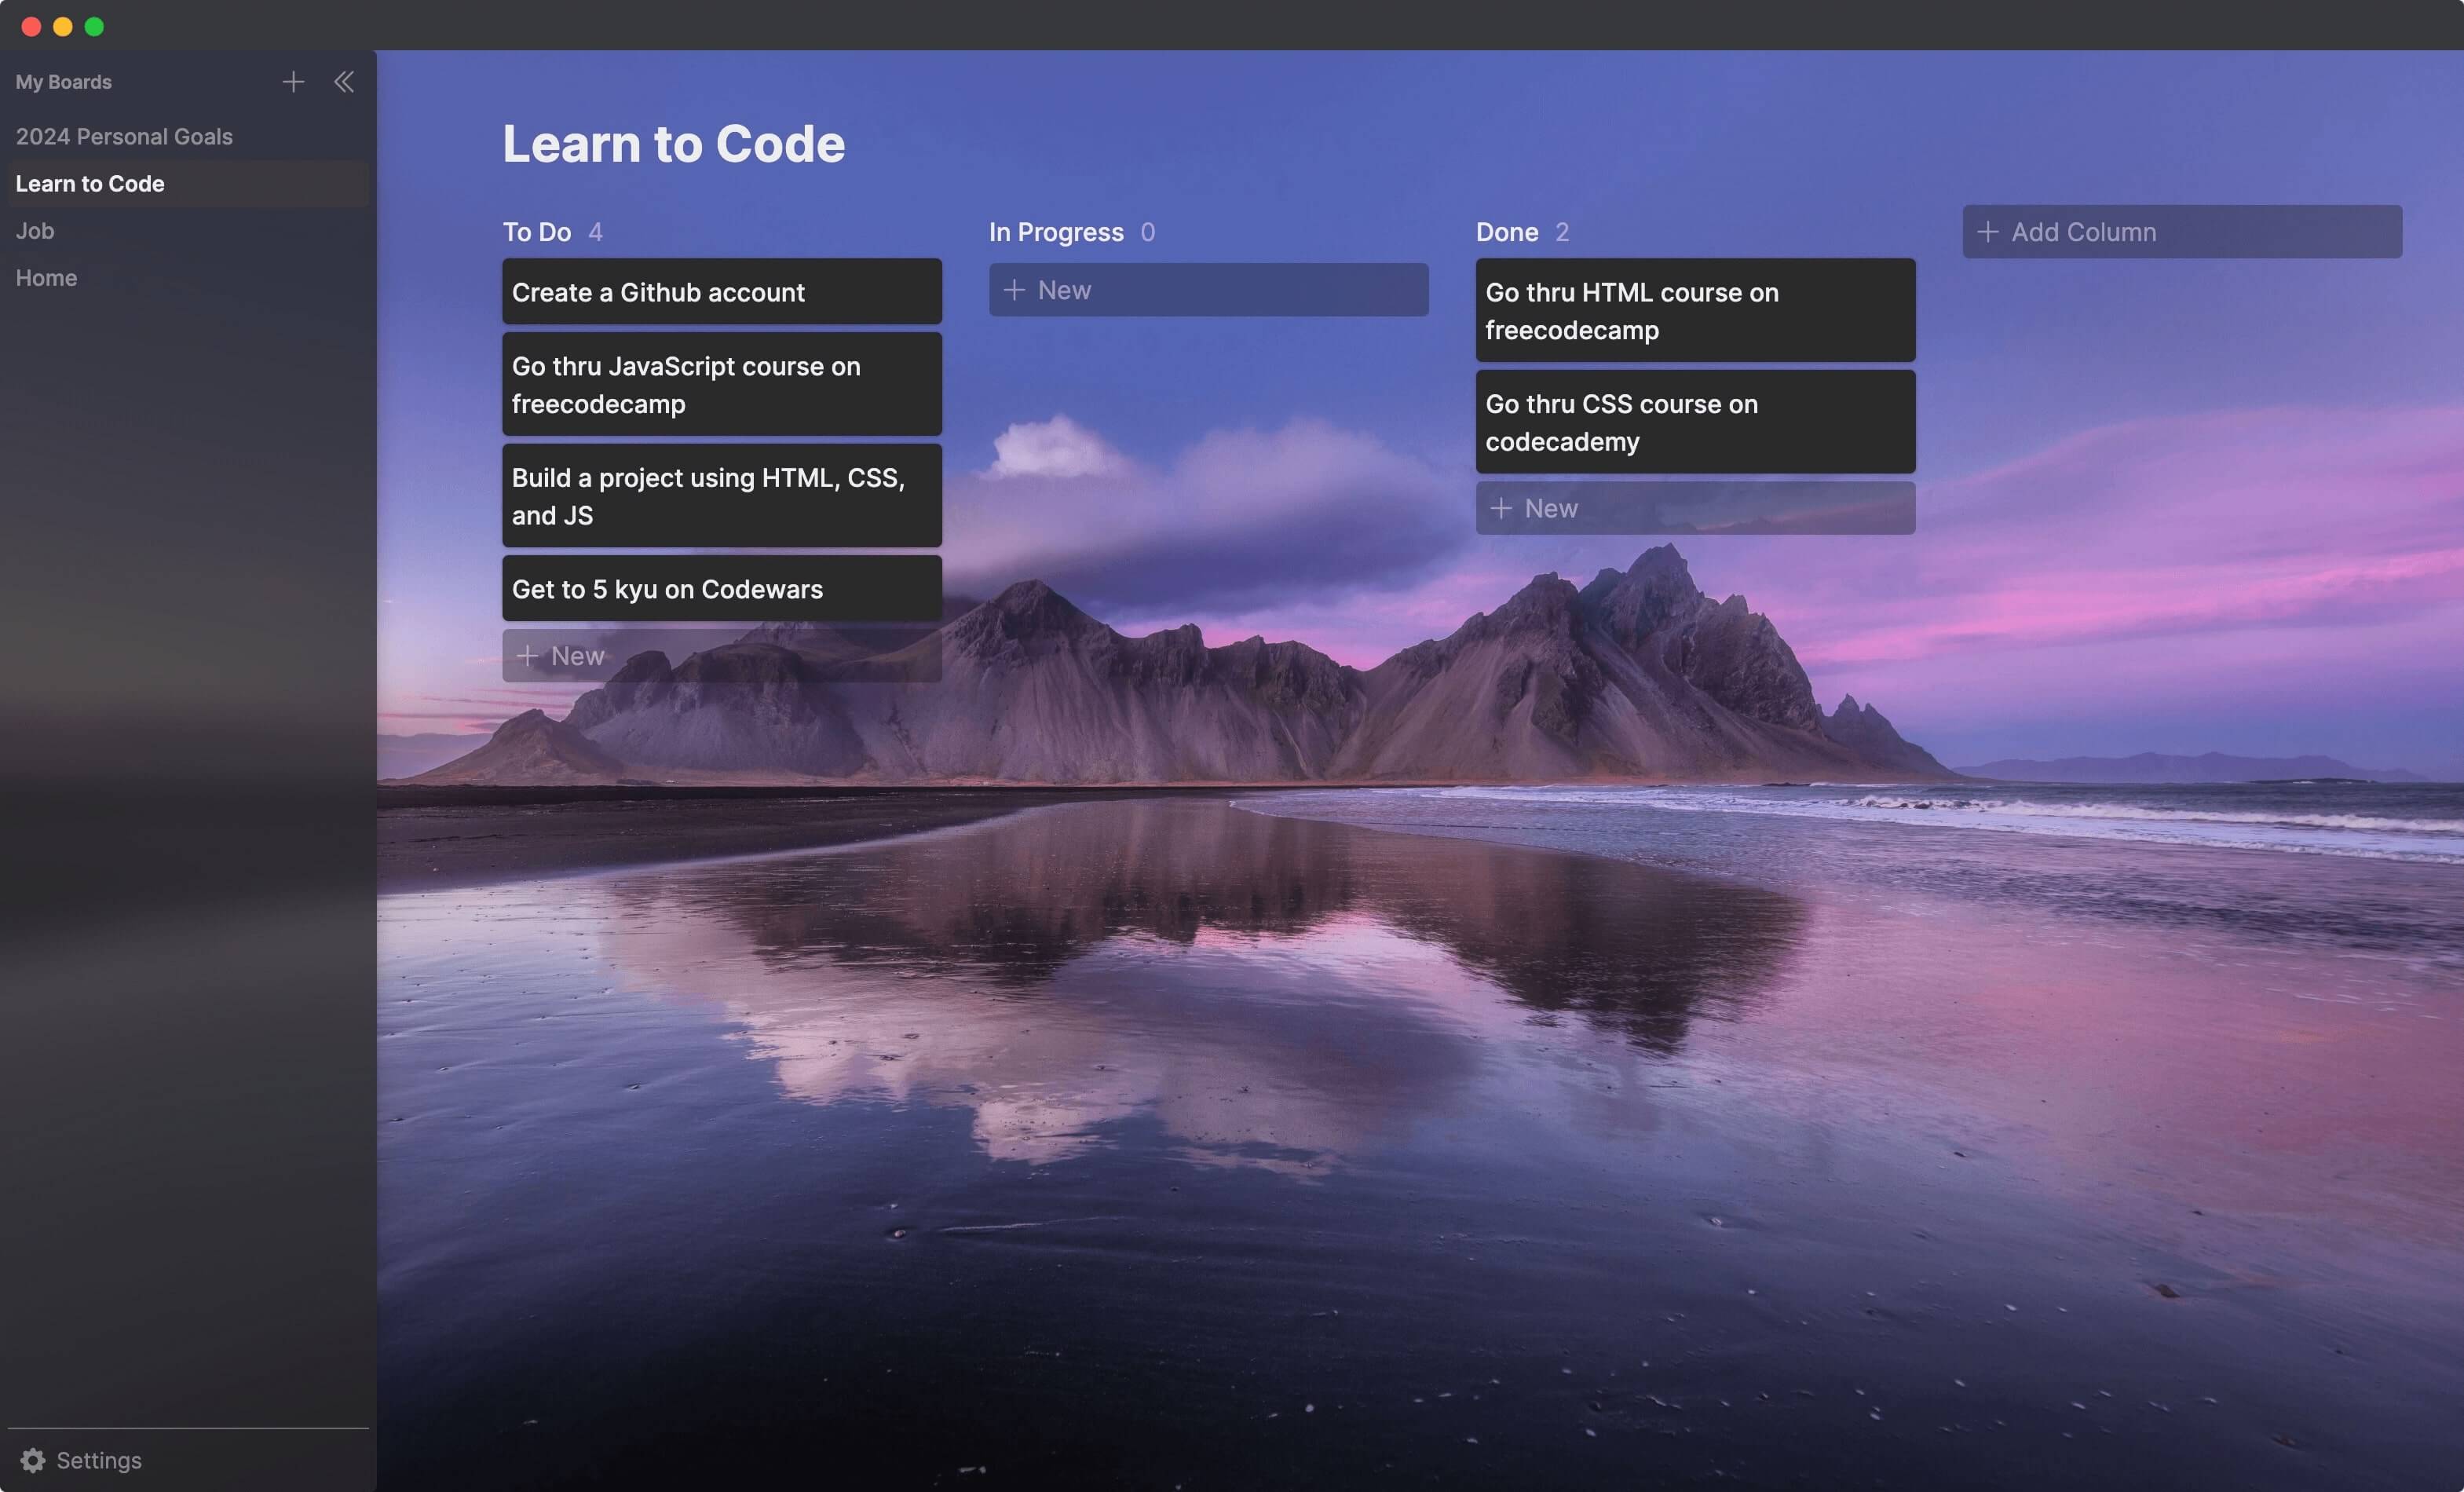Viewport: 2464px width, 1492px height.
Task: Open the Create a Github account card
Action: pos(722,292)
